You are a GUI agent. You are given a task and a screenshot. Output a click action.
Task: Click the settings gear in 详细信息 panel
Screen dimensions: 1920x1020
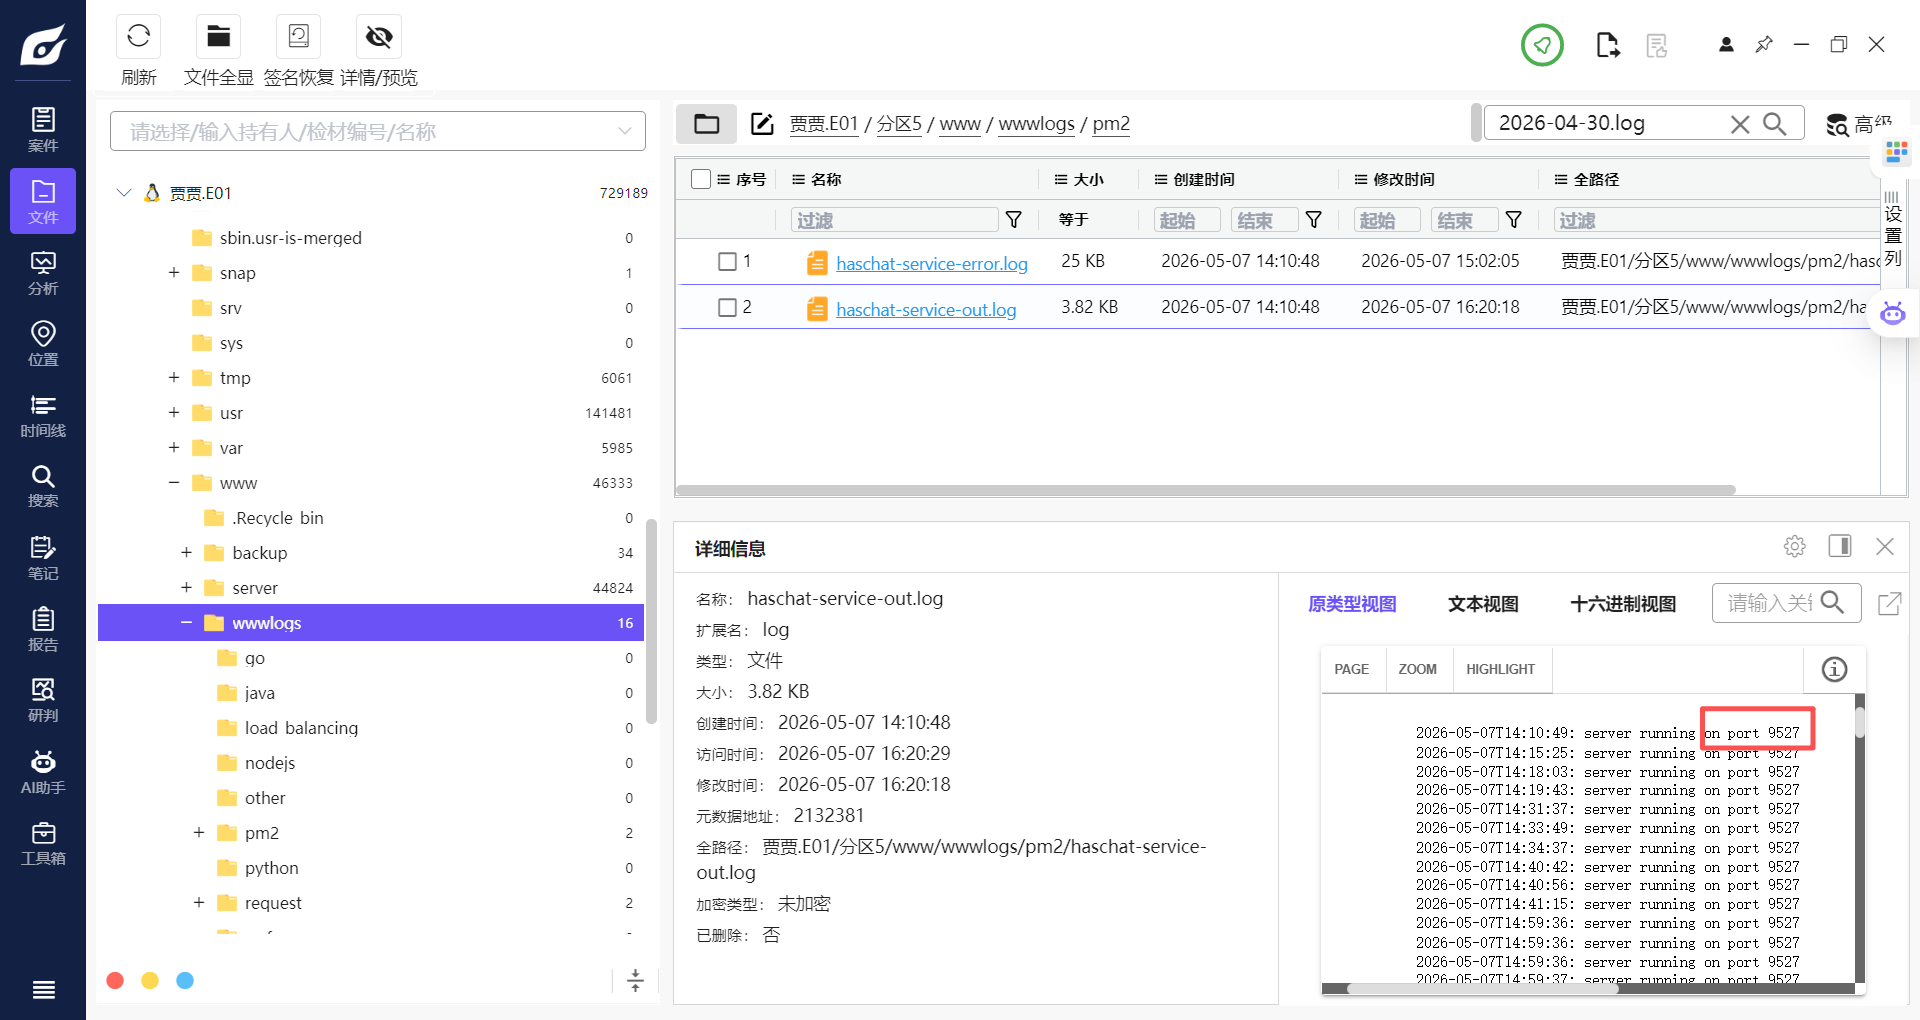point(1795,546)
